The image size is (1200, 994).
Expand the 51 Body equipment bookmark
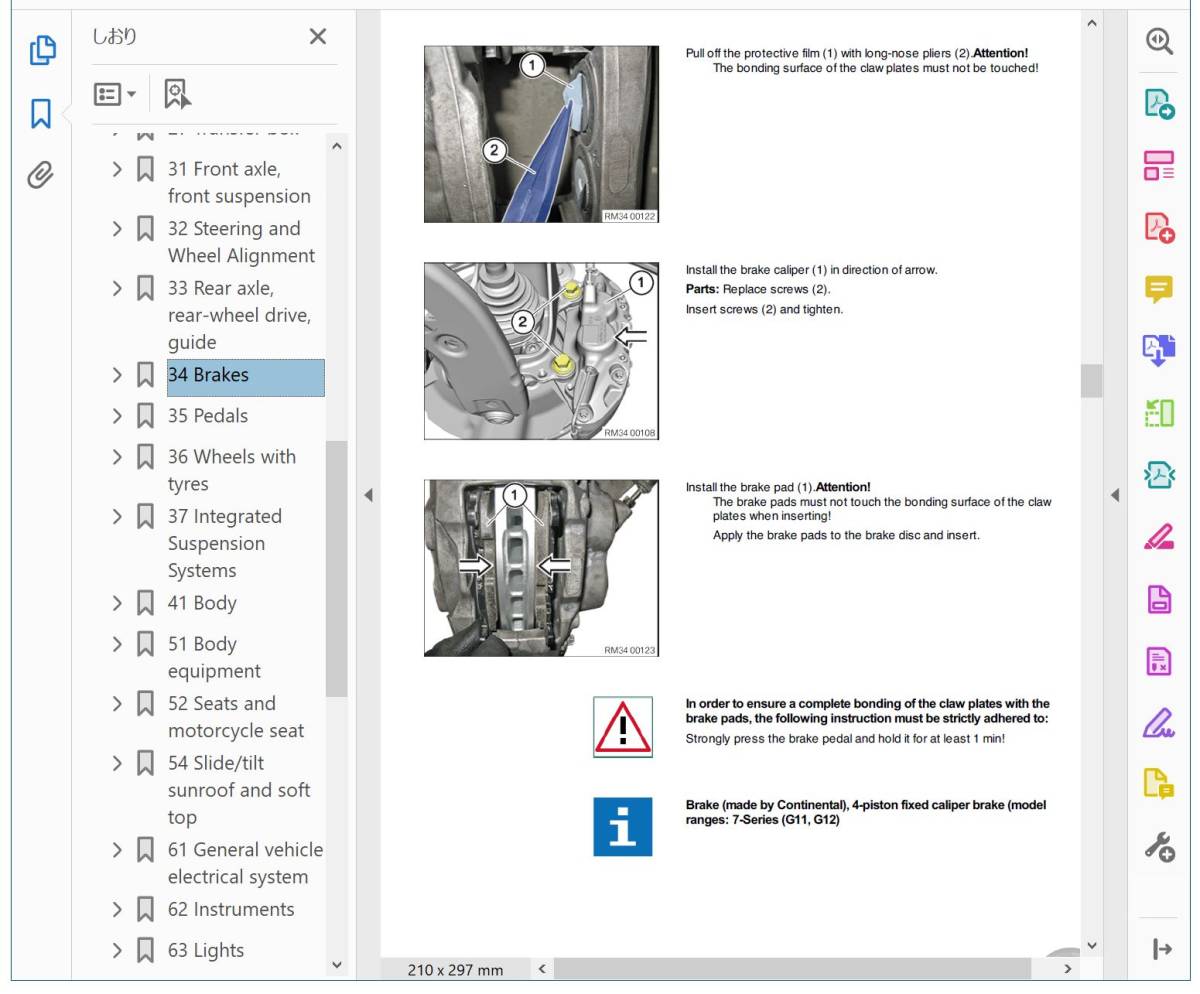117,644
